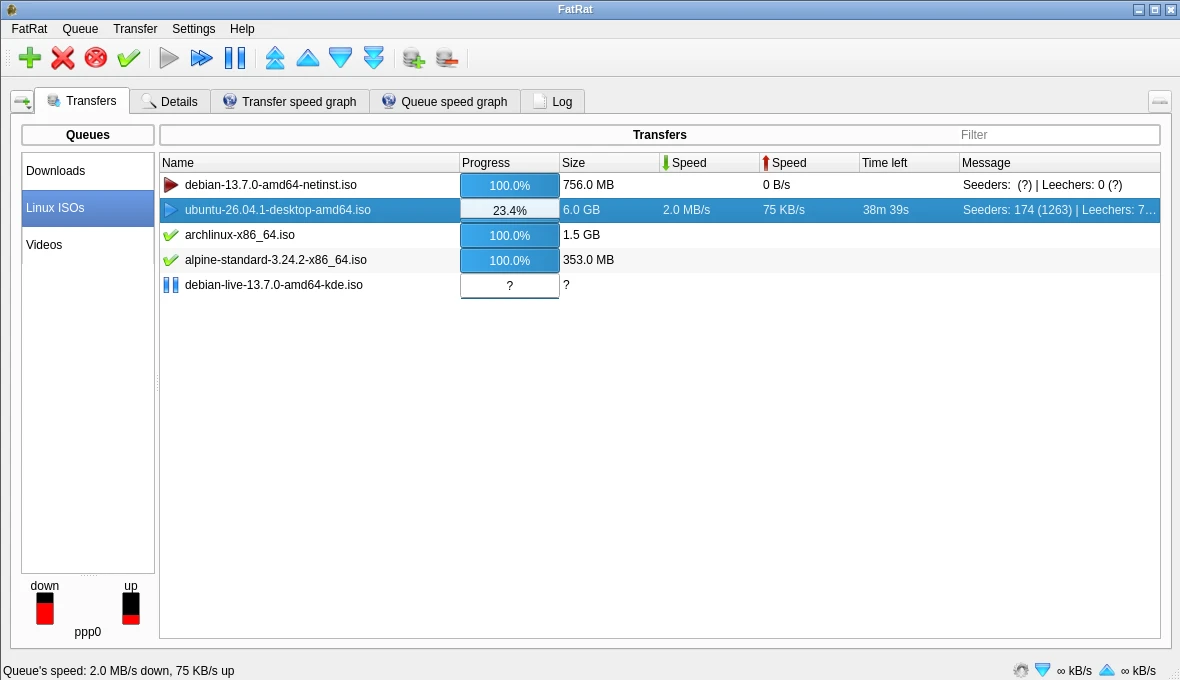Select alpine-standard-3.24.2-x86_64.iso transfer
Image resolution: width=1180 pixels, height=680 pixels.
pyautogui.click(x=660, y=260)
